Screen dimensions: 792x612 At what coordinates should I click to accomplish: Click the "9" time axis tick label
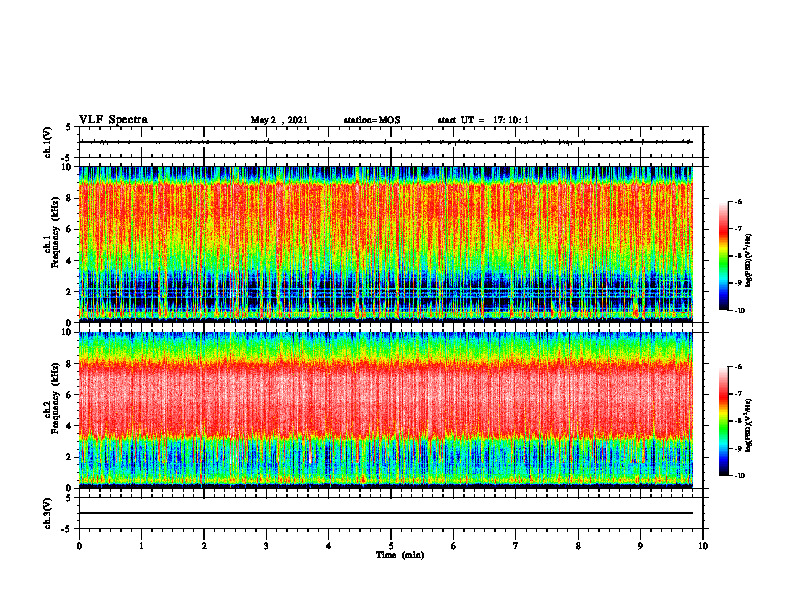coord(640,546)
